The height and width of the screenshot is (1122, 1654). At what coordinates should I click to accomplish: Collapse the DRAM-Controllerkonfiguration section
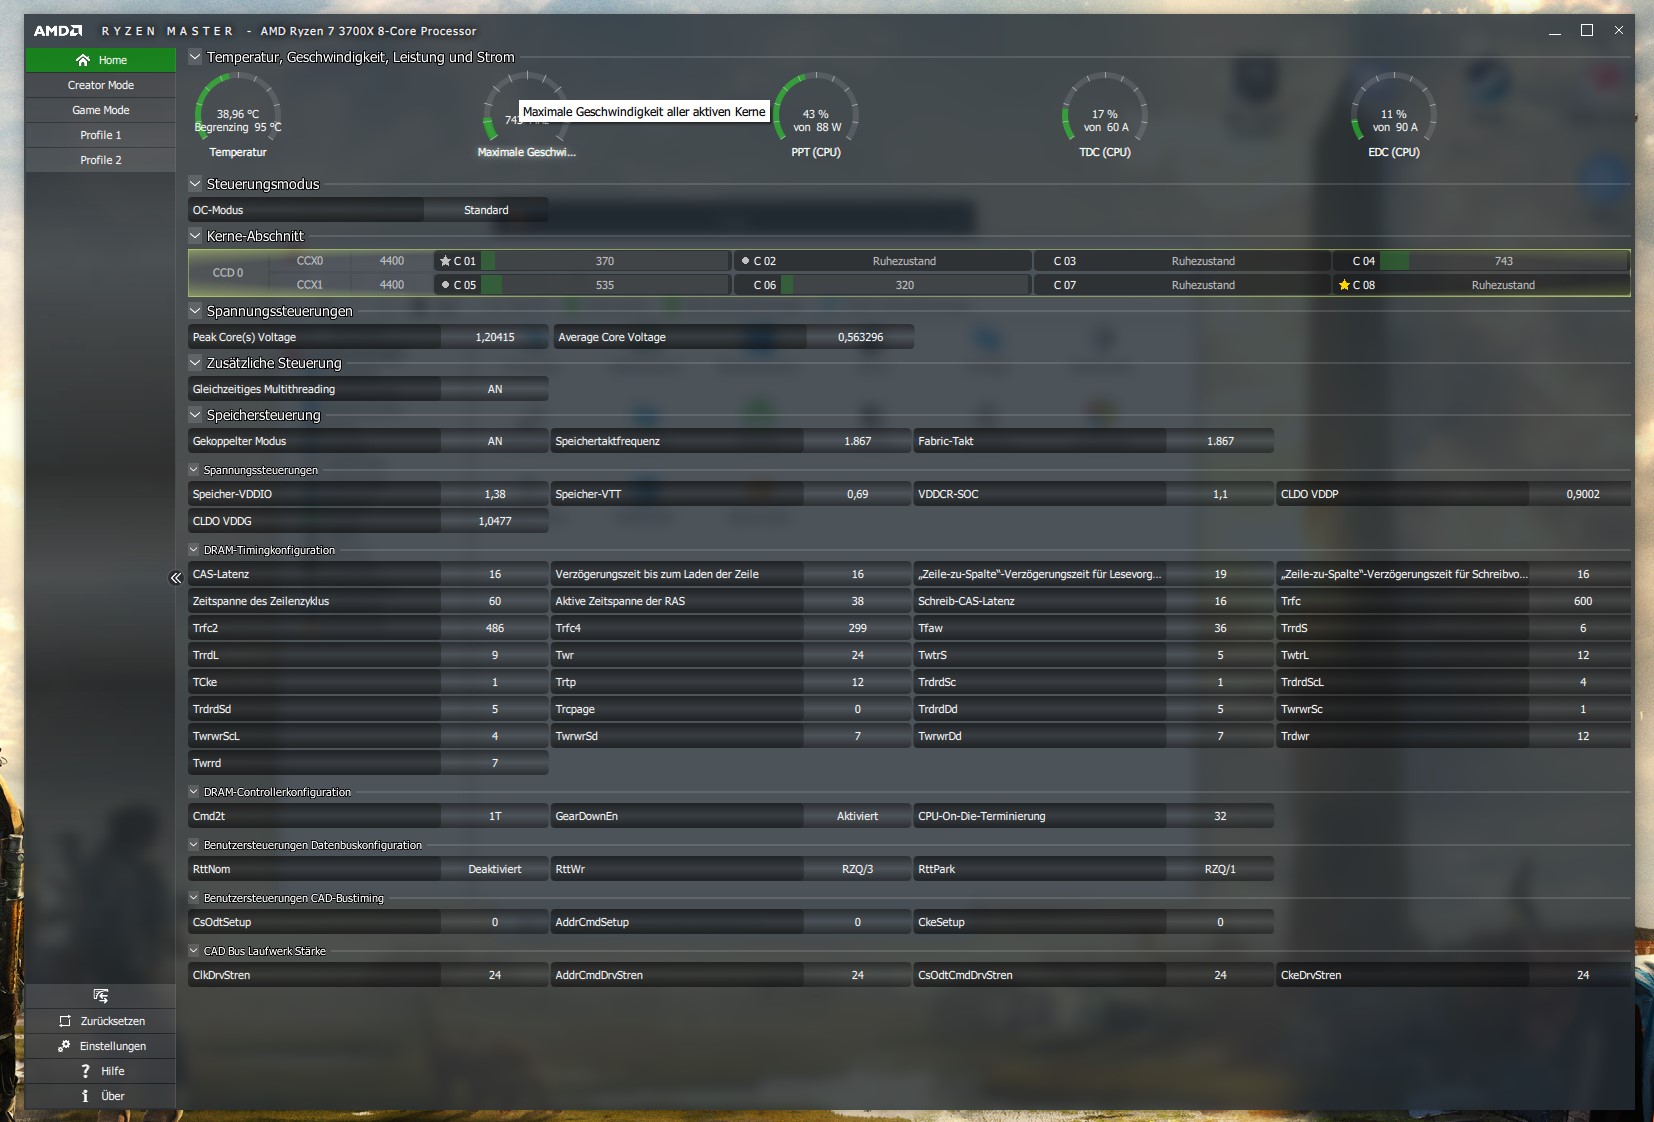194,792
